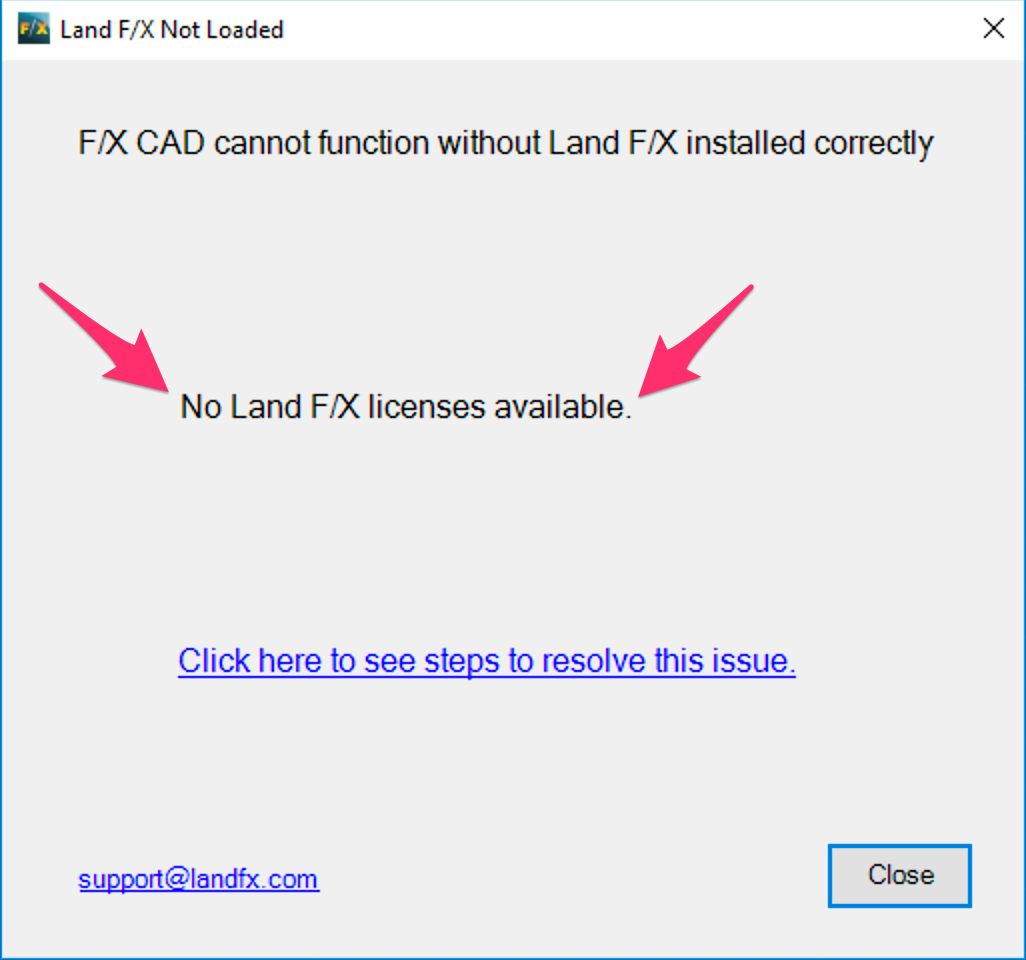This screenshot has width=1026, height=960.
Task: Click the F/X app icon in title bar
Action: [33, 29]
